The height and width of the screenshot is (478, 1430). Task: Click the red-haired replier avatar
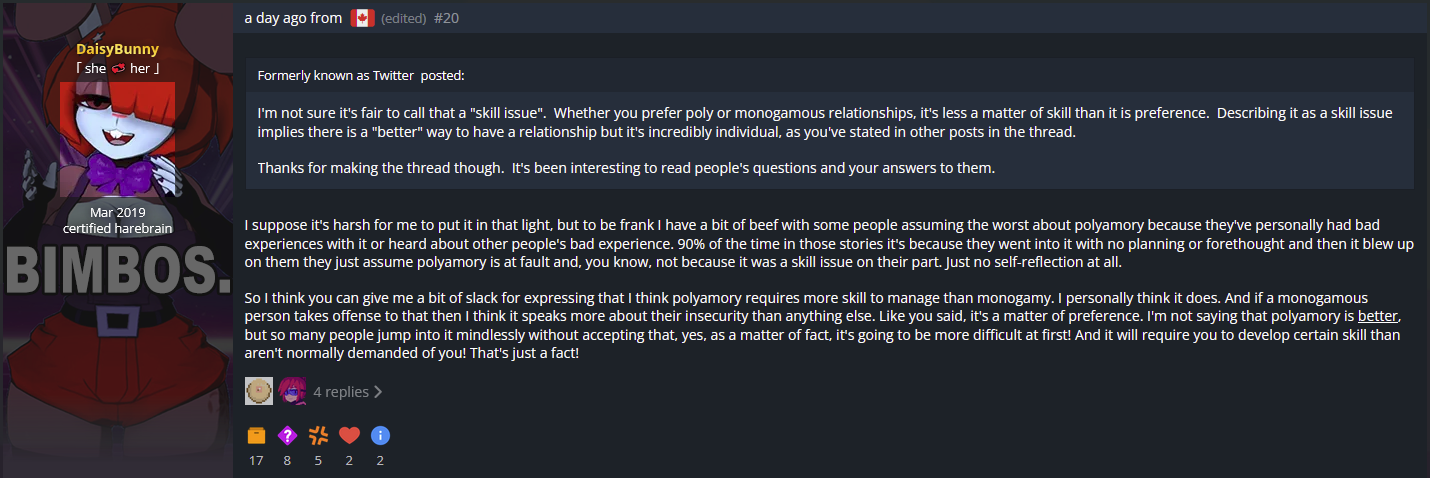(x=292, y=391)
